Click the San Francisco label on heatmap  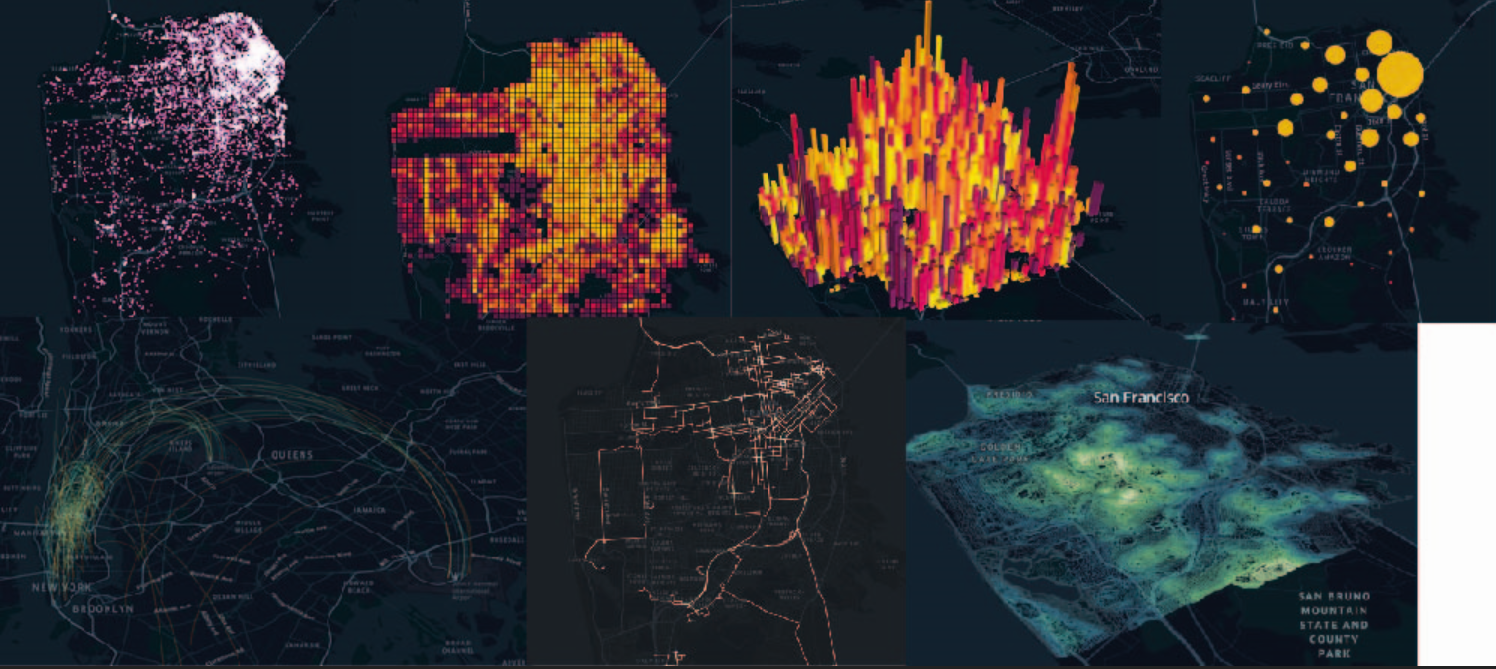[x=1141, y=398]
